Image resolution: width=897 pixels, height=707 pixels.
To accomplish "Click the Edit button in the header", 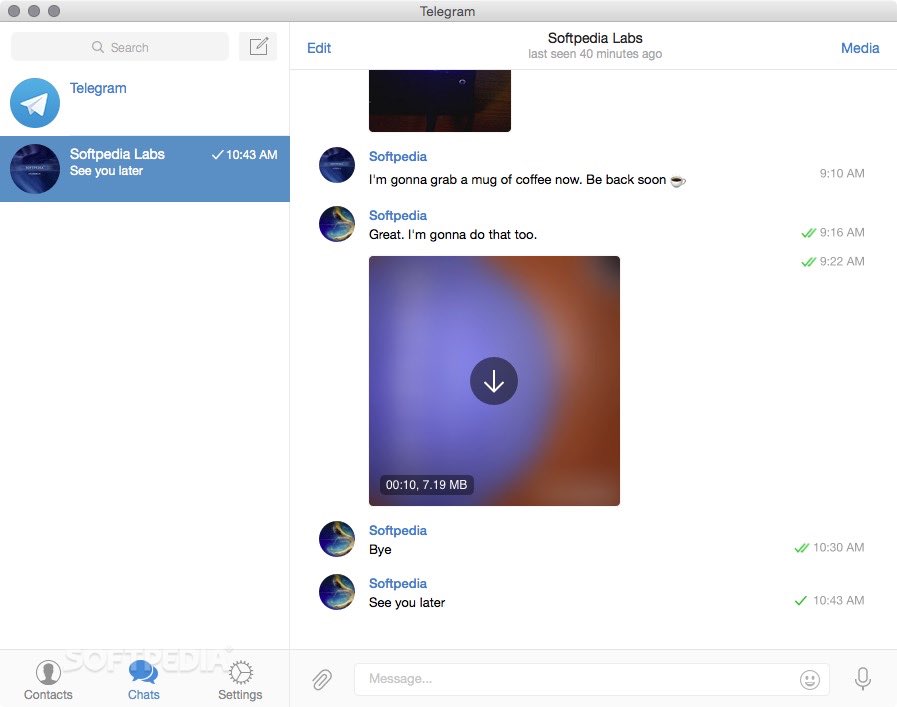I will pos(319,48).
